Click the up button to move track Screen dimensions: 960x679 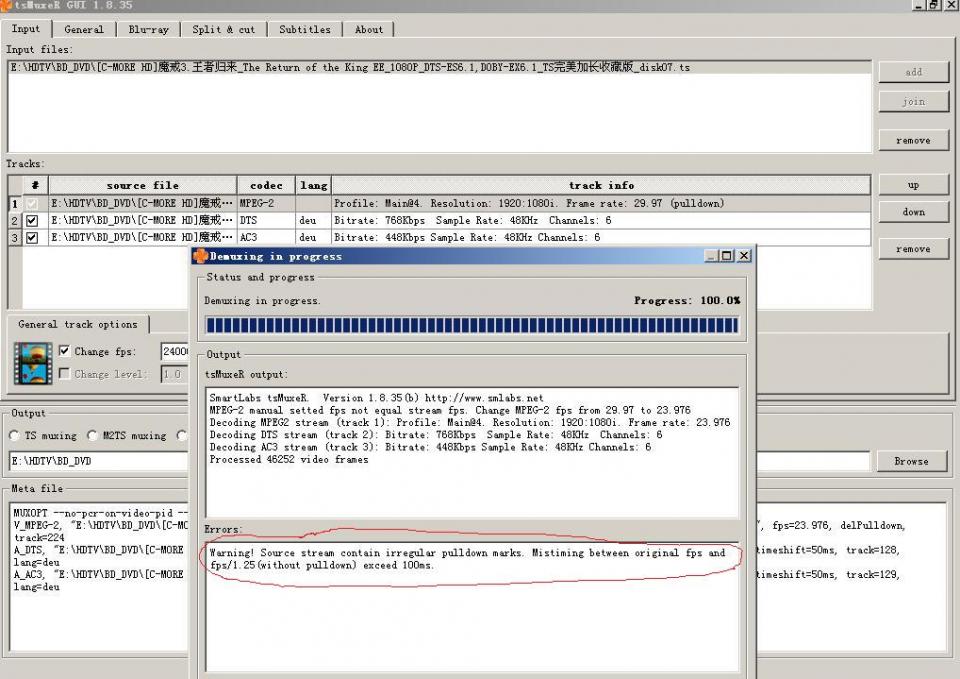[x=913, y=185]
